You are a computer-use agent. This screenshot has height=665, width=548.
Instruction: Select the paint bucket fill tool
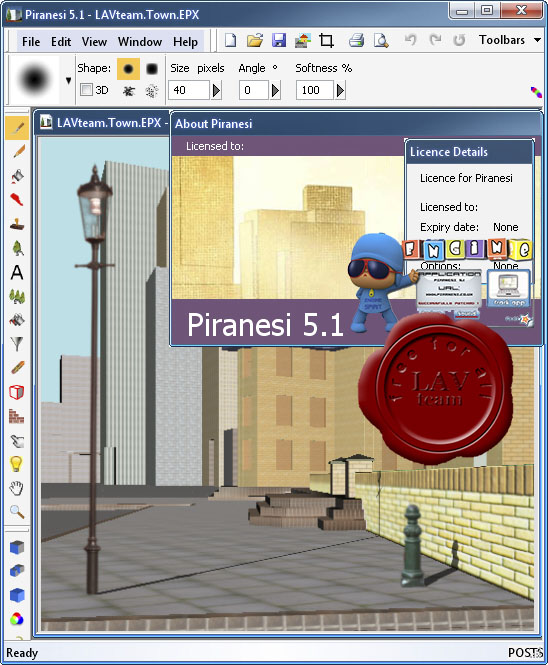click(17, 176)
